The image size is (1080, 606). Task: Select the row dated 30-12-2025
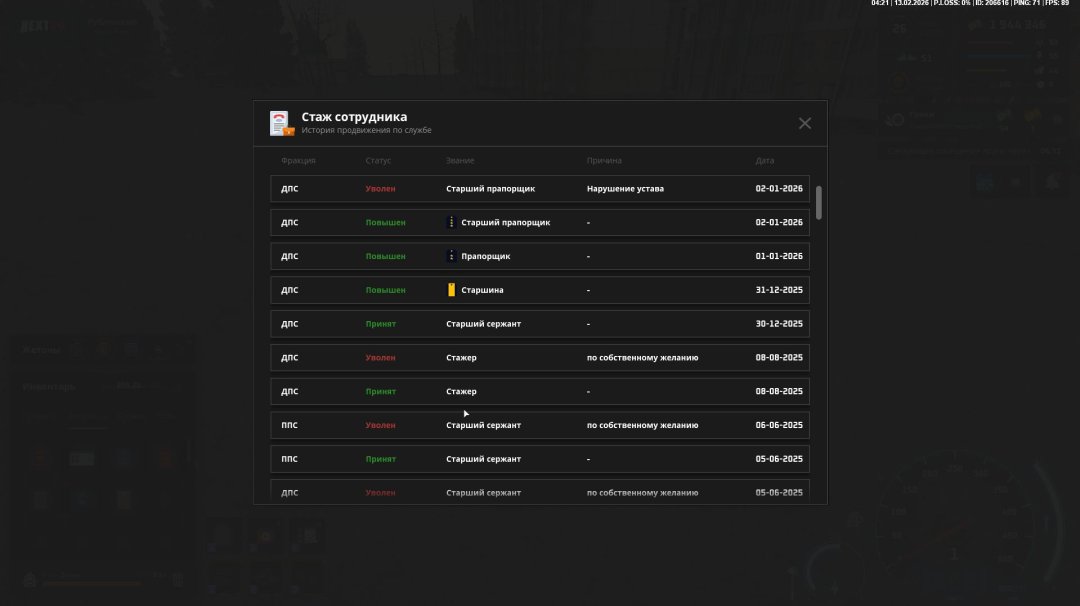pos(540,324)
